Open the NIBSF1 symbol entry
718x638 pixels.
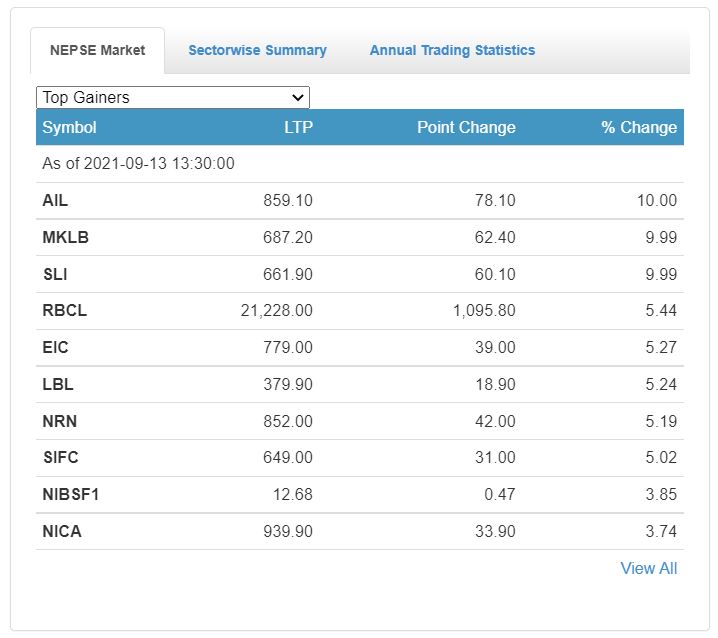68,494
